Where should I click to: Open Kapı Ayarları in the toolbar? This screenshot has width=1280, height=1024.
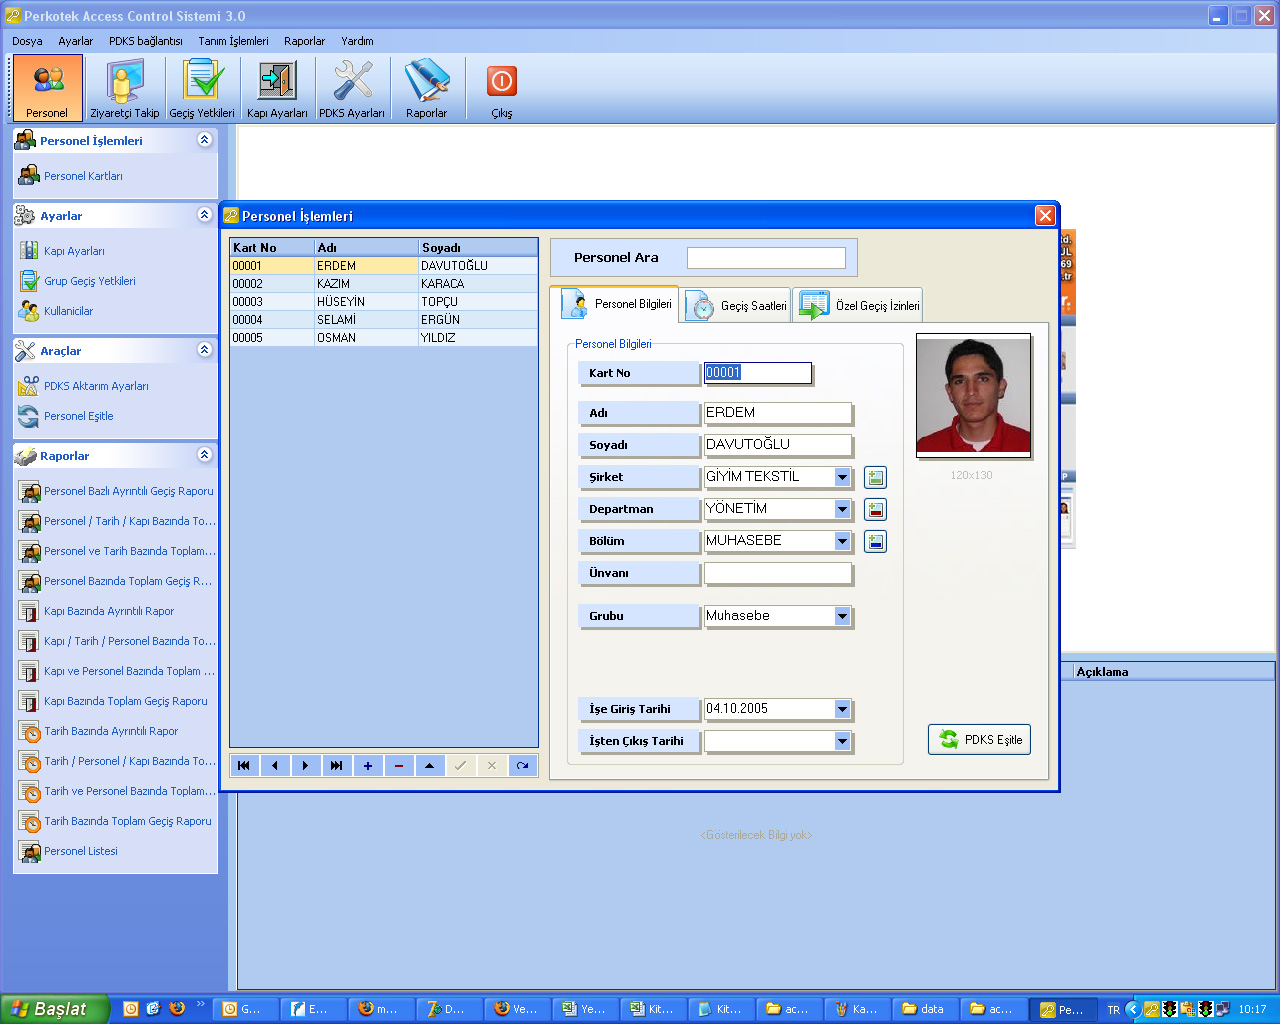(x=277, y=88)
